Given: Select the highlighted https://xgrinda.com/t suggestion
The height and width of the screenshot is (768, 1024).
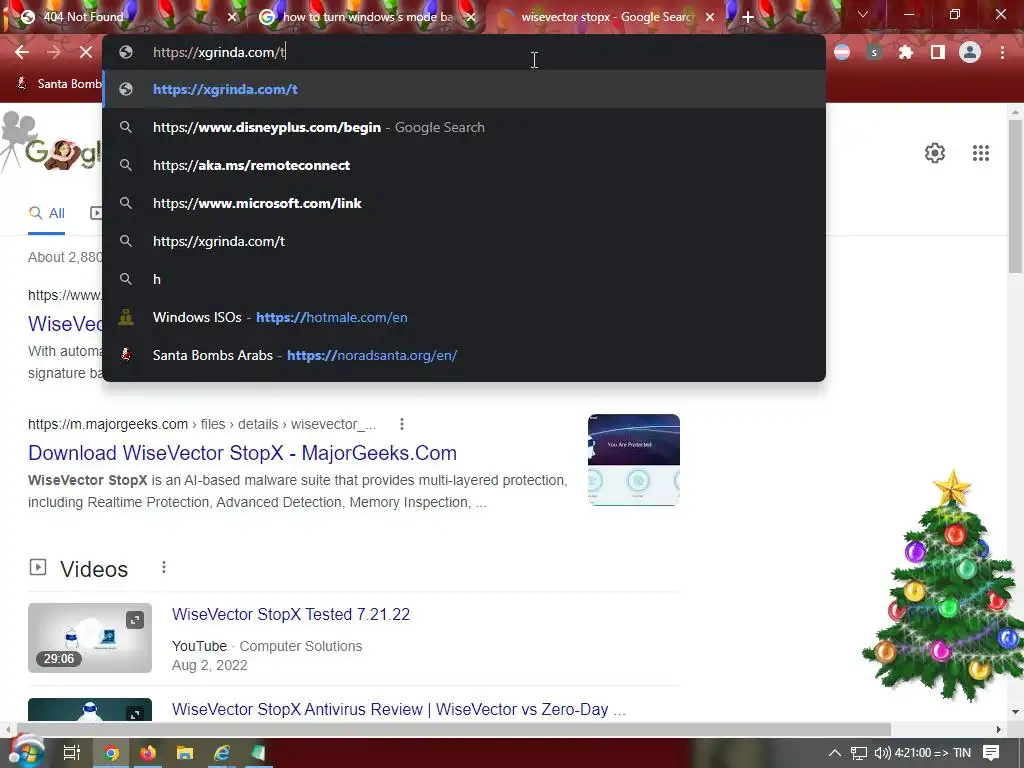Looking at the screenshot, I should tap(464, 89).
